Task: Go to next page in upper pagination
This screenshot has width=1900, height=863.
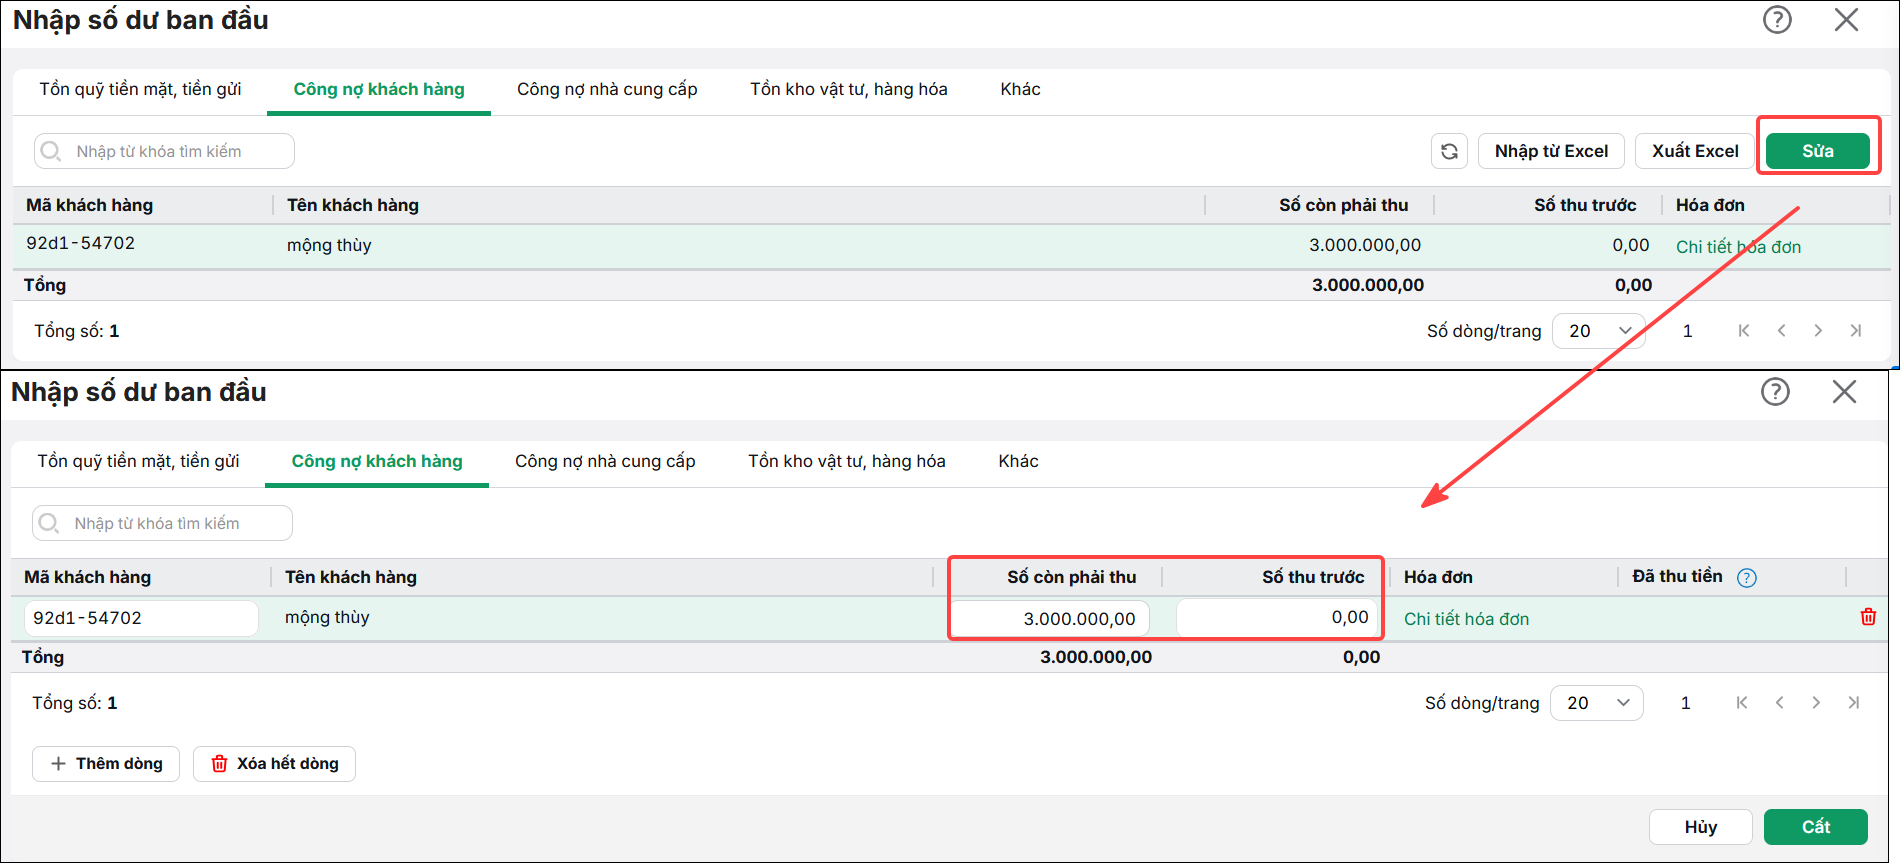Action: (1818, 331)
